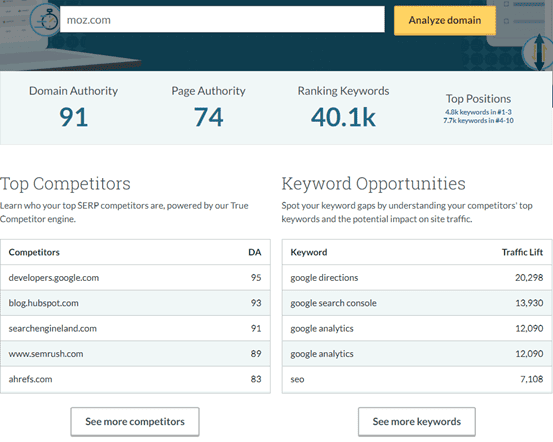Click the Keyword column header

coord(309,252)
